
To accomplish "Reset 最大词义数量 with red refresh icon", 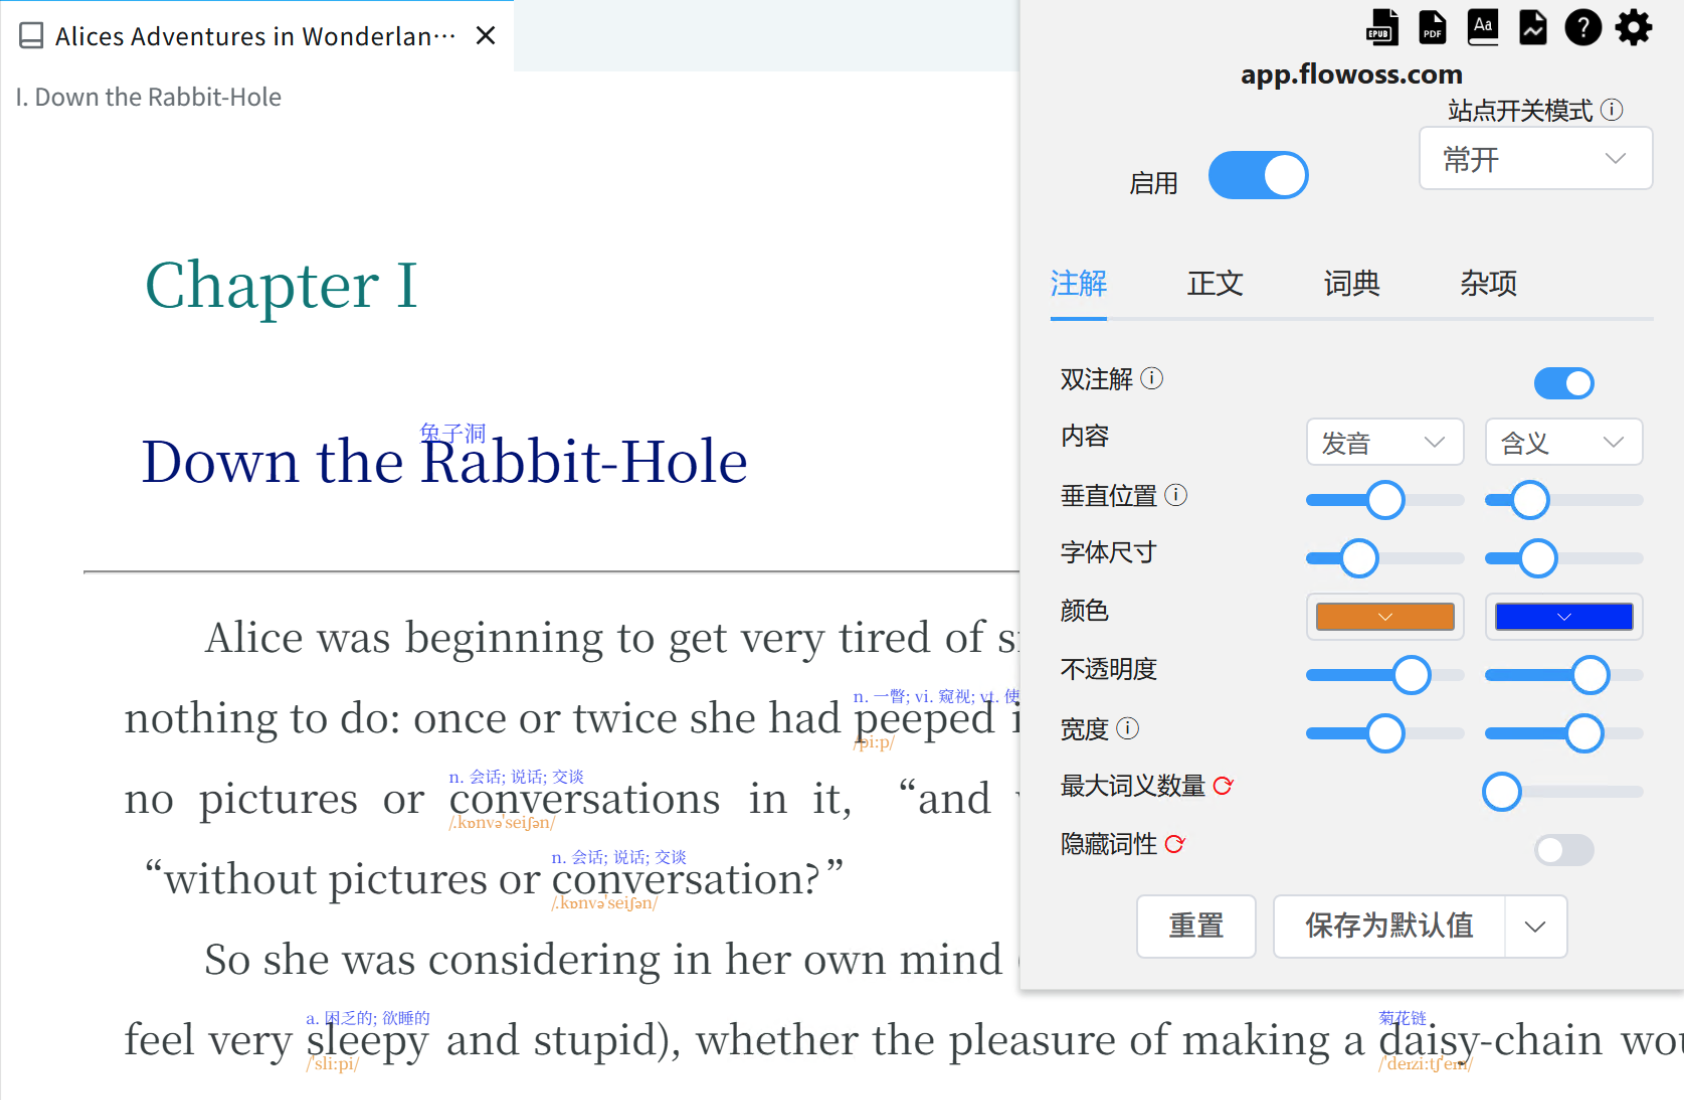I will [x=1223, y=786].
